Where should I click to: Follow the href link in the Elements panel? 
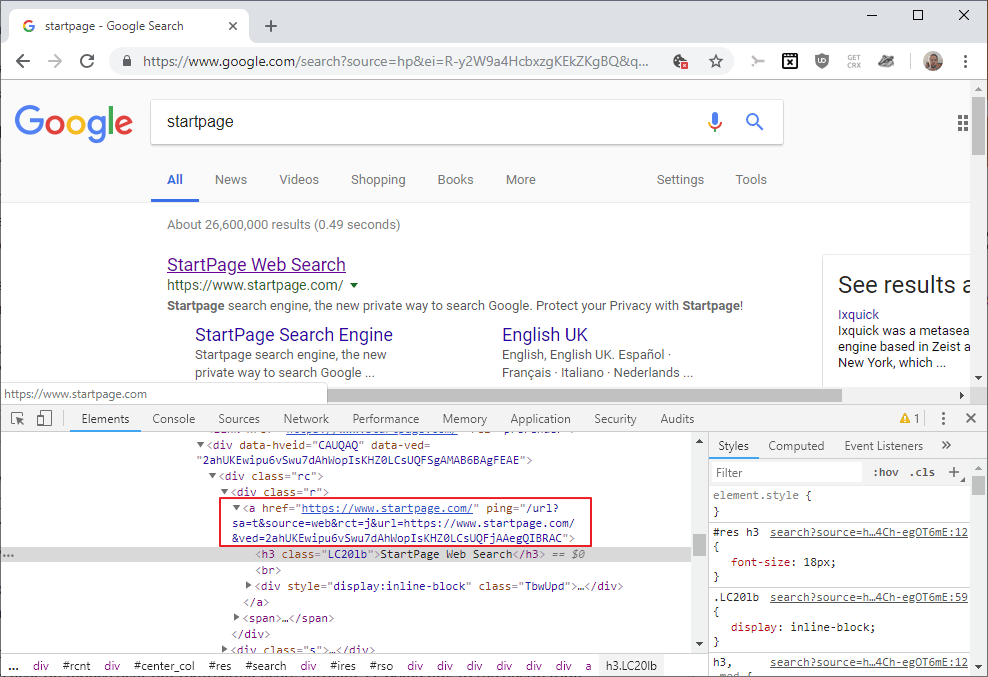click(387, 508)
